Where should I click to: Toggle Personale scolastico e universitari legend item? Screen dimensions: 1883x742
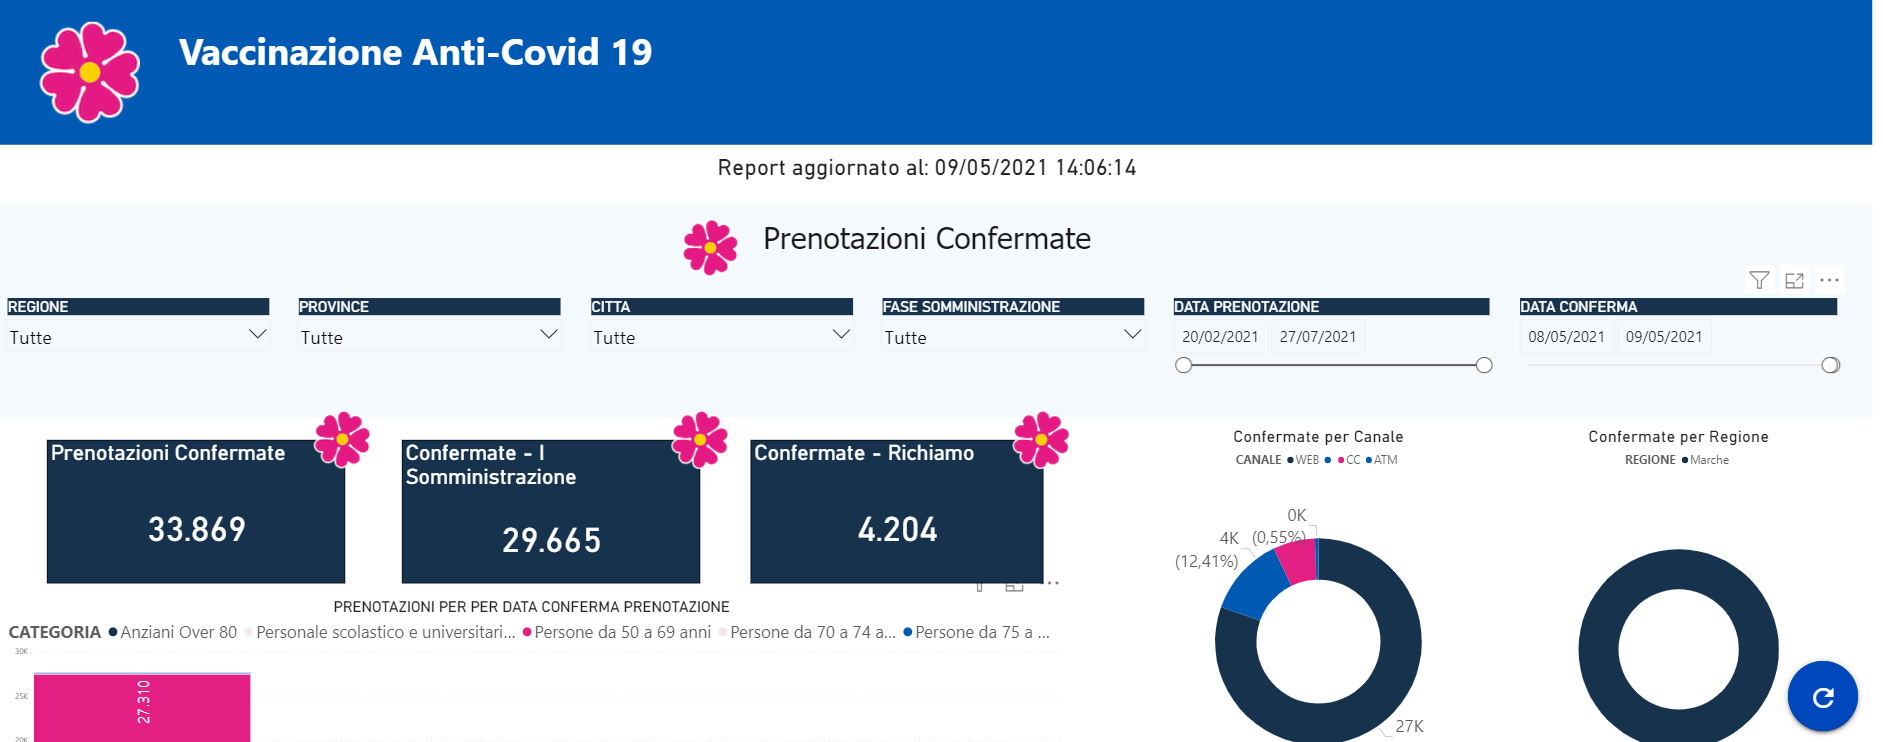tap(380, 632)
